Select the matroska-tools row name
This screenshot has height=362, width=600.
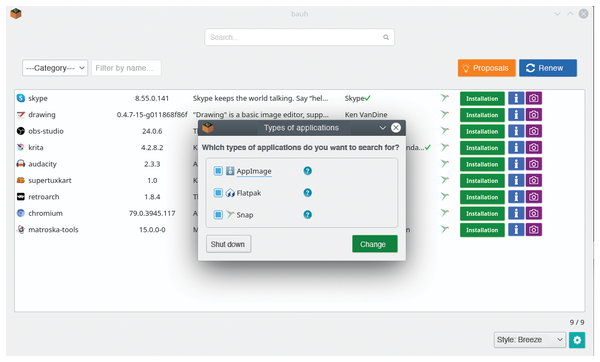tap(53, 230)
